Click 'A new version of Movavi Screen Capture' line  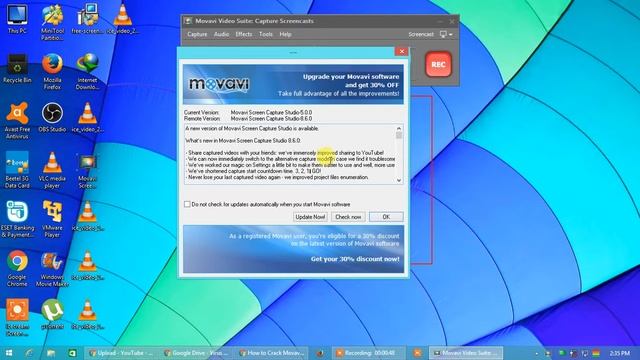click(252, 129)
